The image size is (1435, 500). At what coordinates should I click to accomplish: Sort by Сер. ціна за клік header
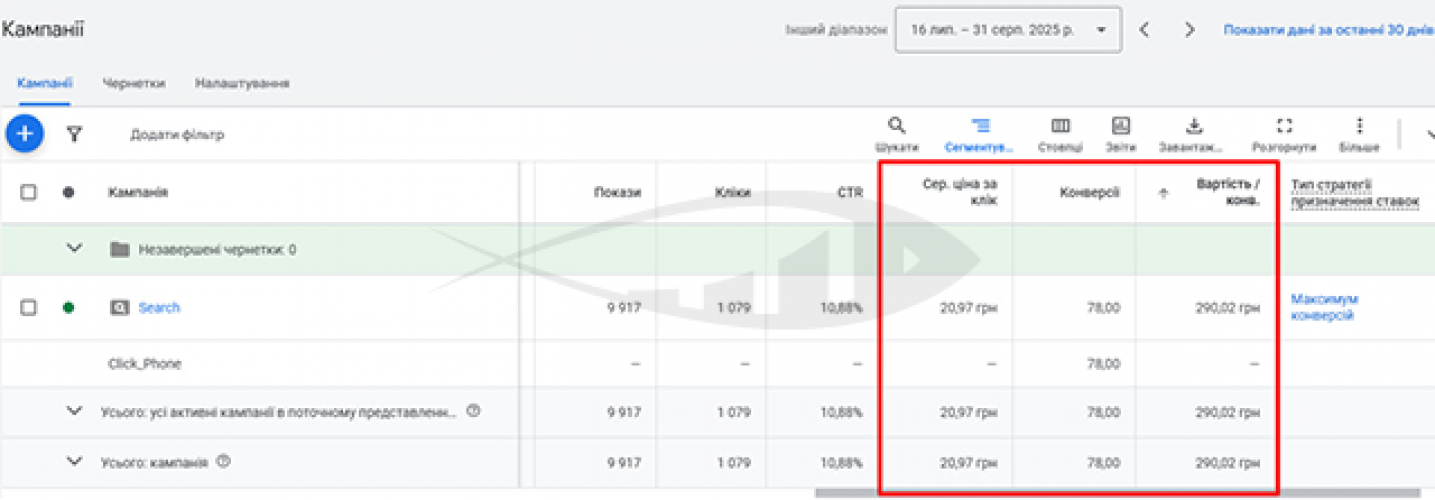click(x=960, y=192)
